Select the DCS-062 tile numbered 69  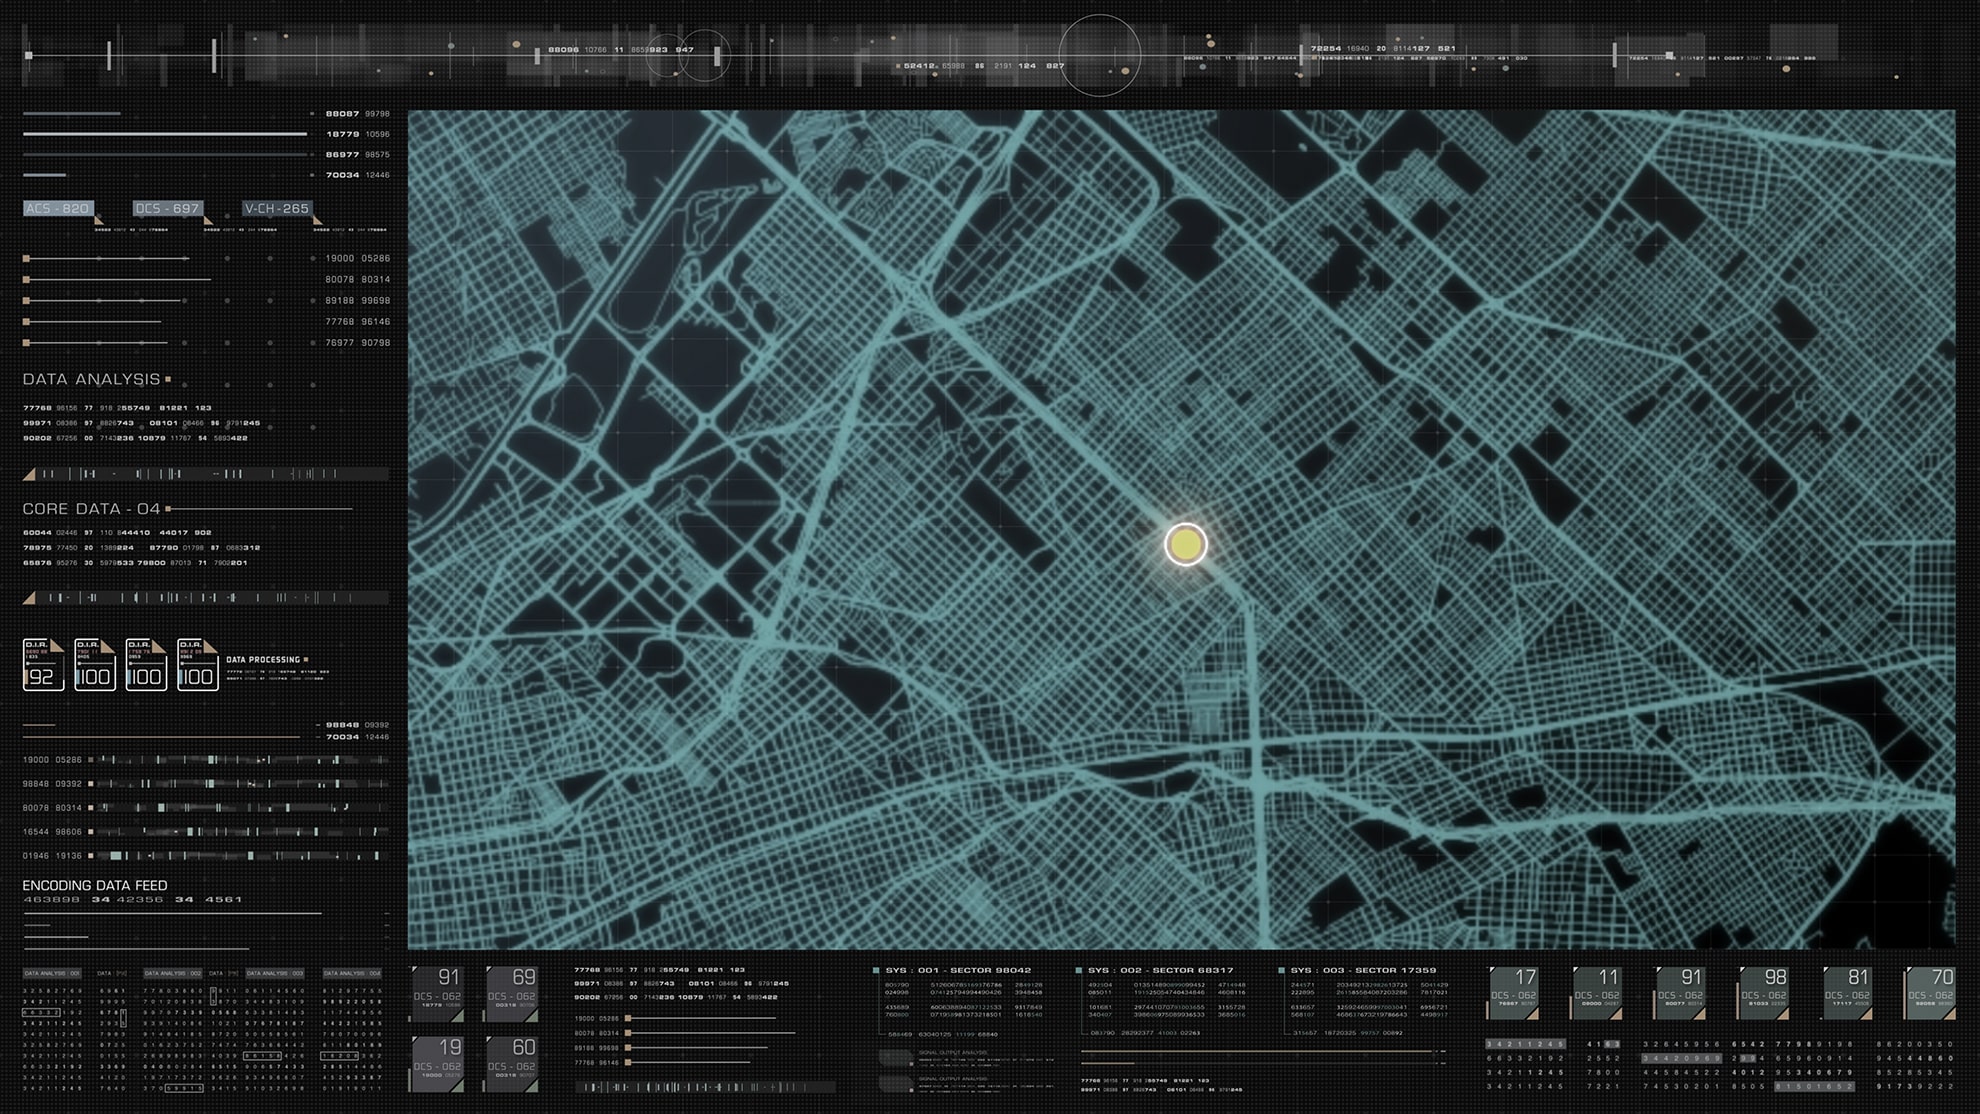coord(512,993)
